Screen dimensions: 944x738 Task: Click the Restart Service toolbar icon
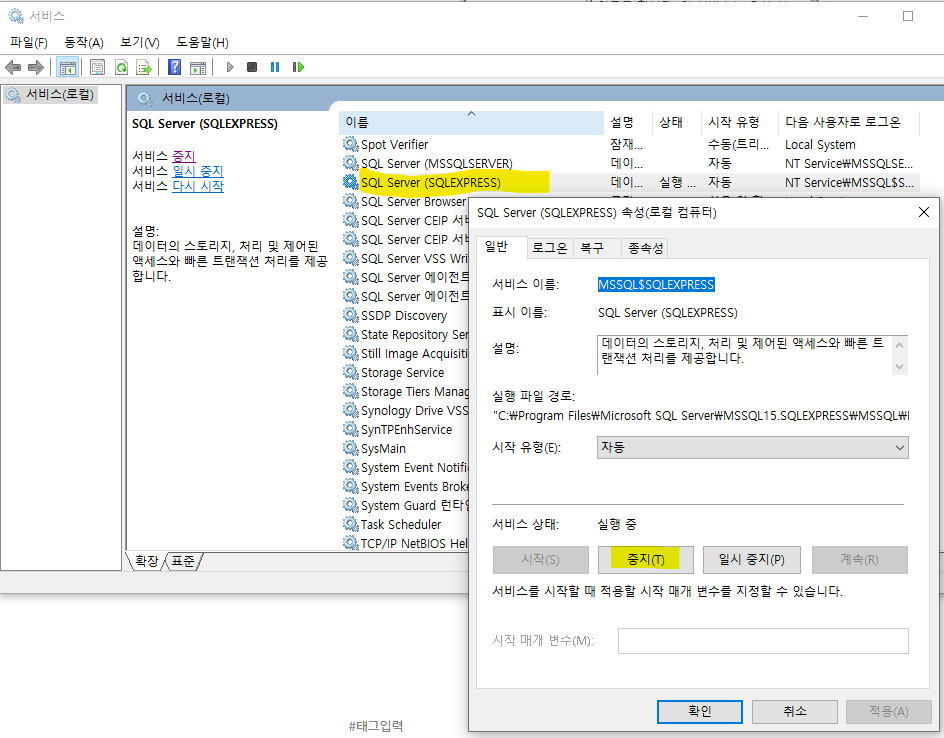pyautogui.click(x=298, y=67)
